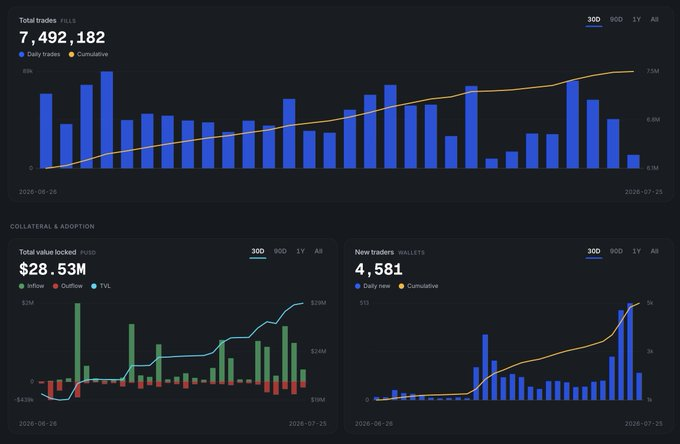Select 30D range in New traders chart
Screen dimensions: 680x444
594,251
